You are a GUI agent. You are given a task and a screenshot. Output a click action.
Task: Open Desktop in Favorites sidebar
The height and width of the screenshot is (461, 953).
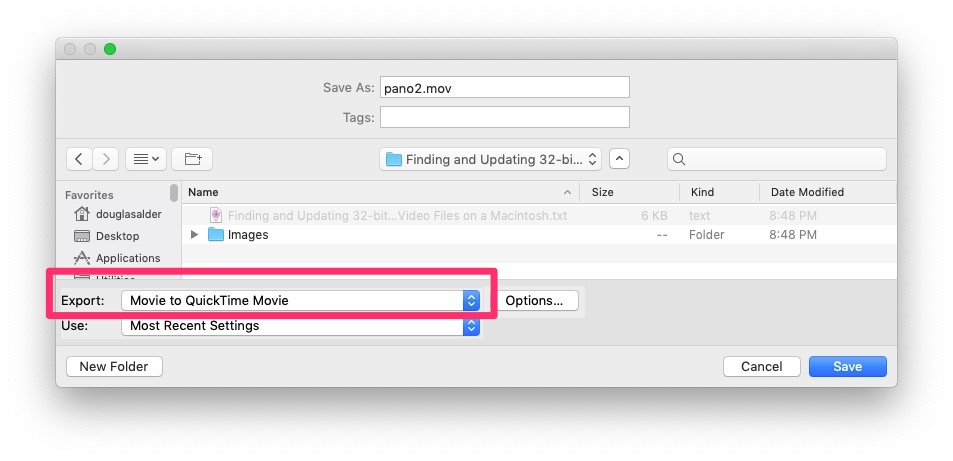(x=117, y=236)
